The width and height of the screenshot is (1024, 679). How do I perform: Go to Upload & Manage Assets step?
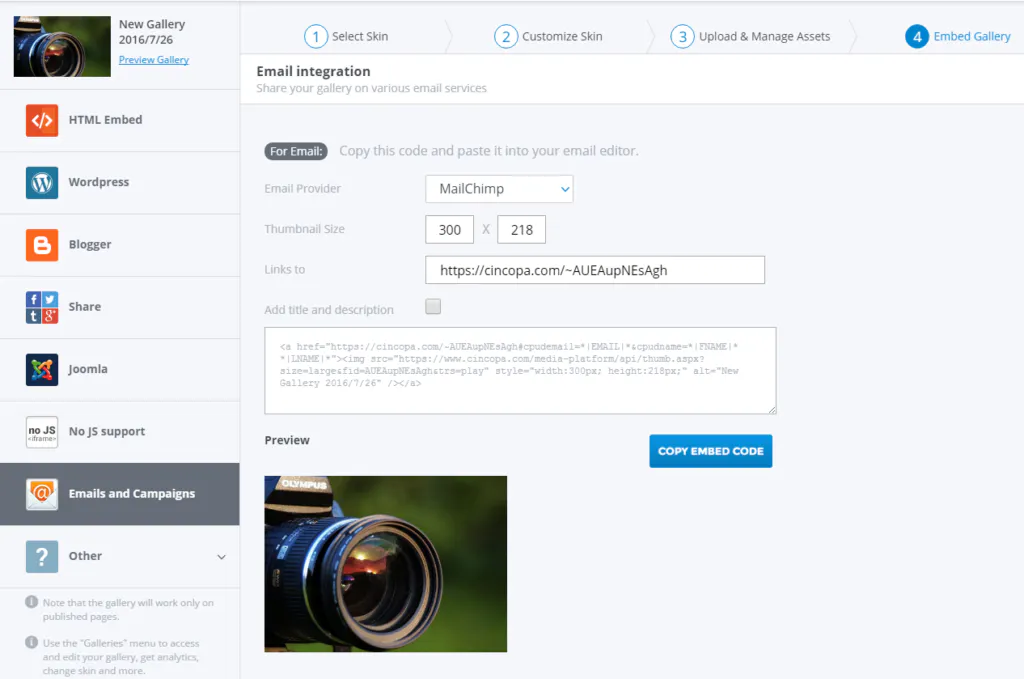pyautogui.click(x=750, y=37)
